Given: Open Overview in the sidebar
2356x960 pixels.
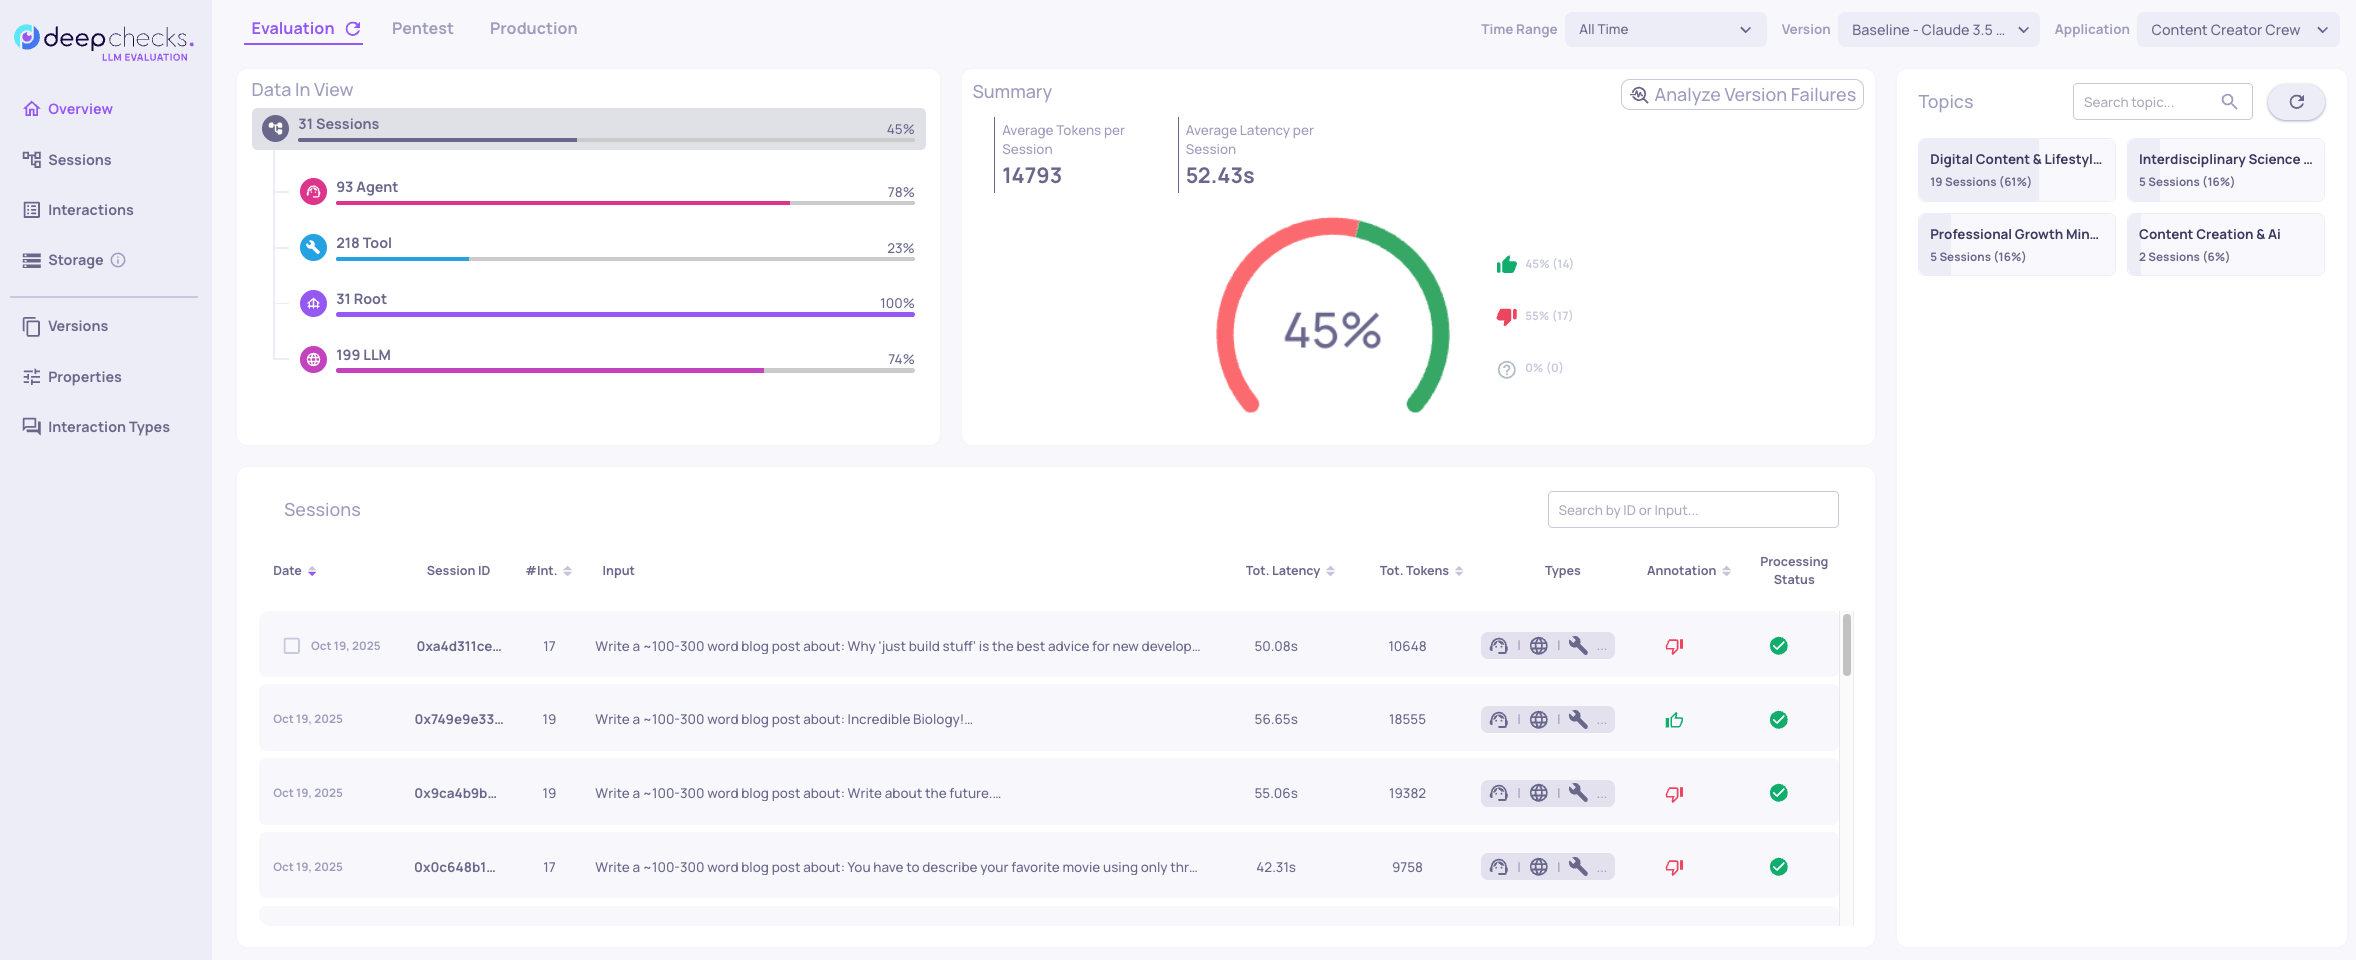Looking at the screenshot, I should point(68,109).
